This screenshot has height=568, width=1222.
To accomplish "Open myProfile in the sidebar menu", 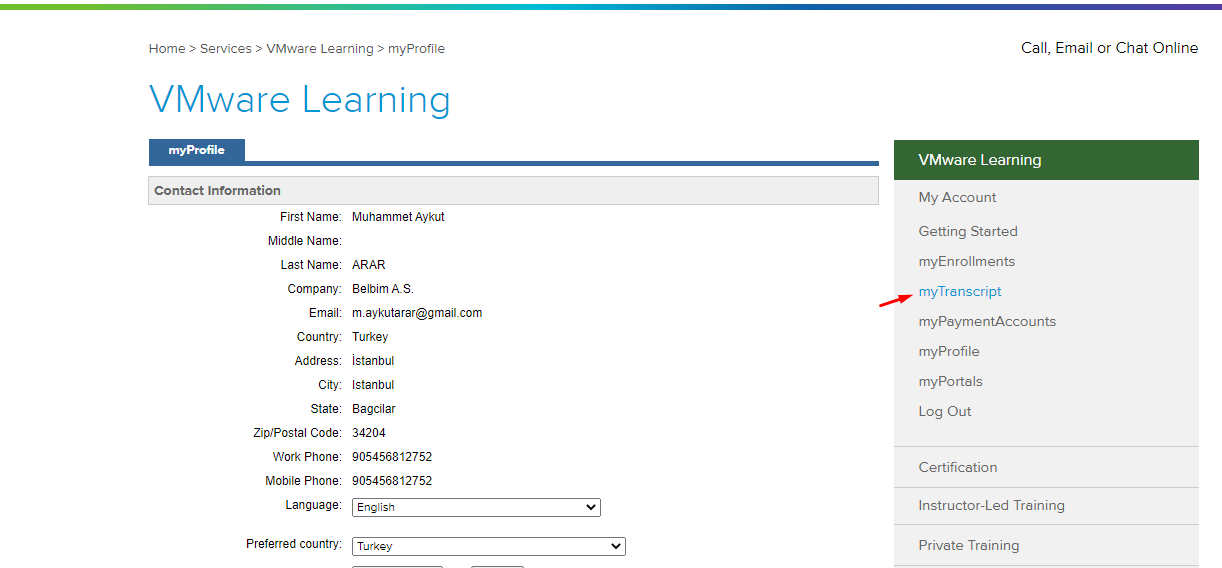I will tap(949, 351).
